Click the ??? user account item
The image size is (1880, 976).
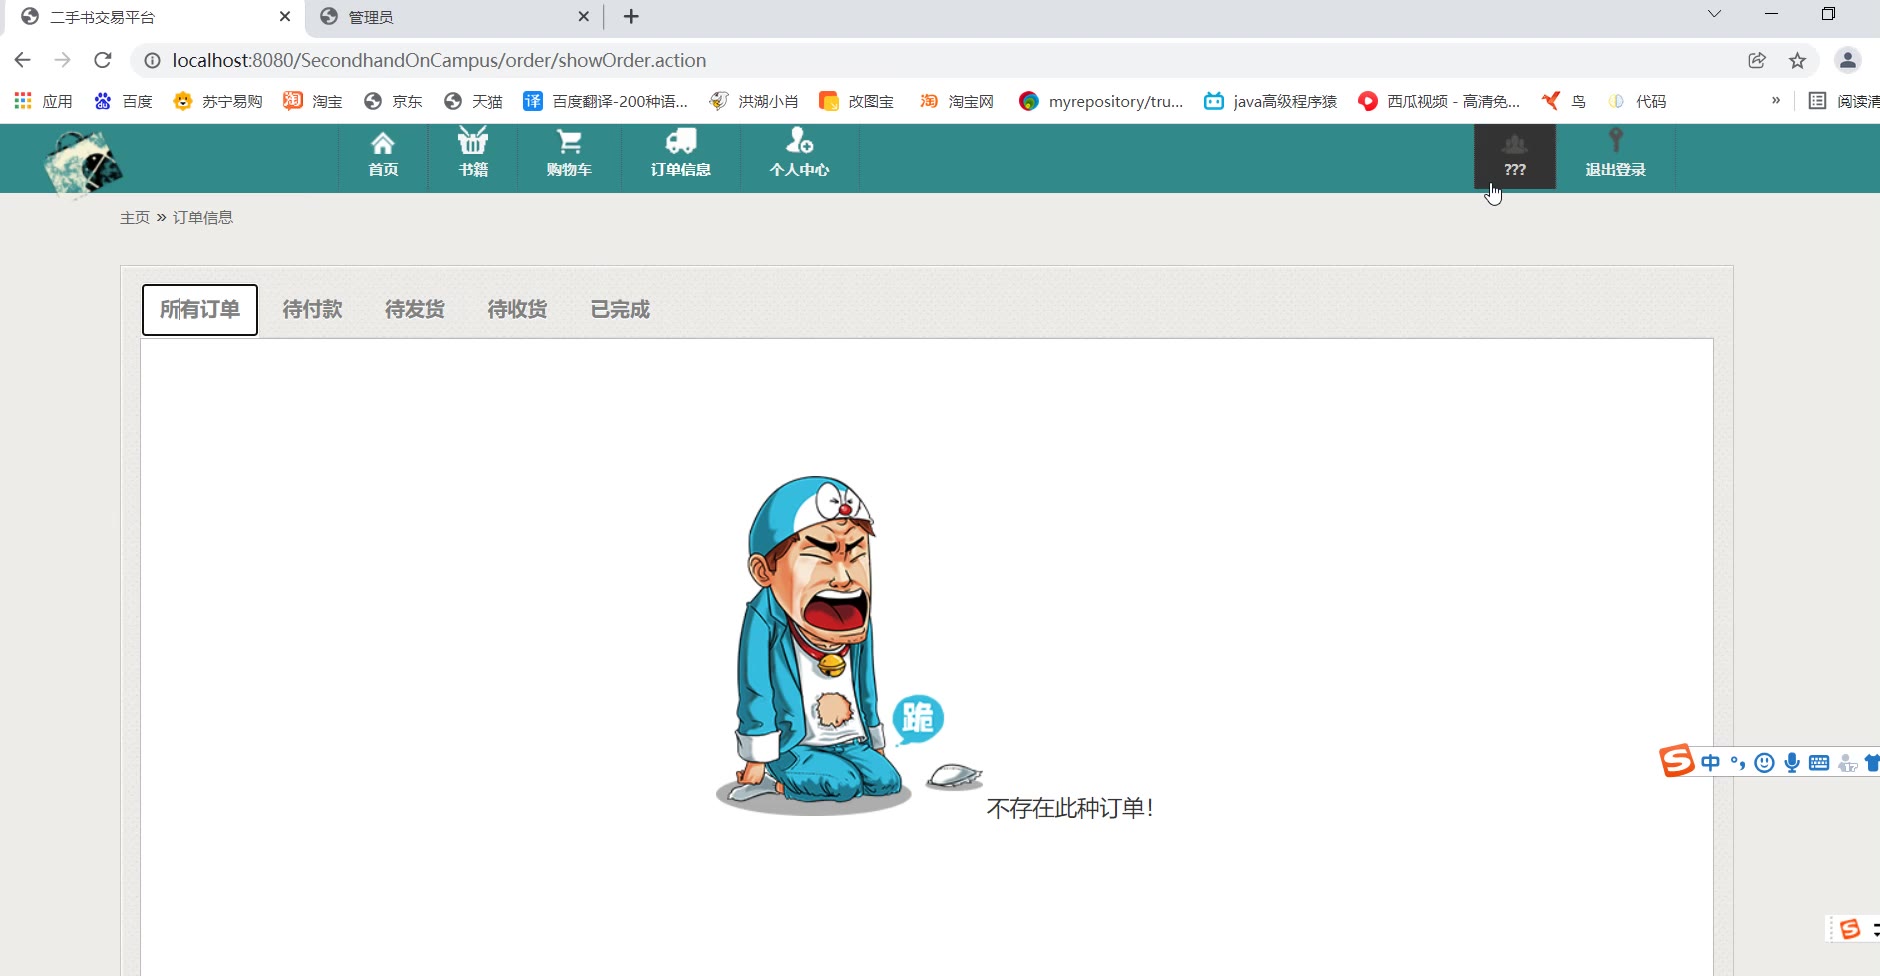[x=1515, y=156]
